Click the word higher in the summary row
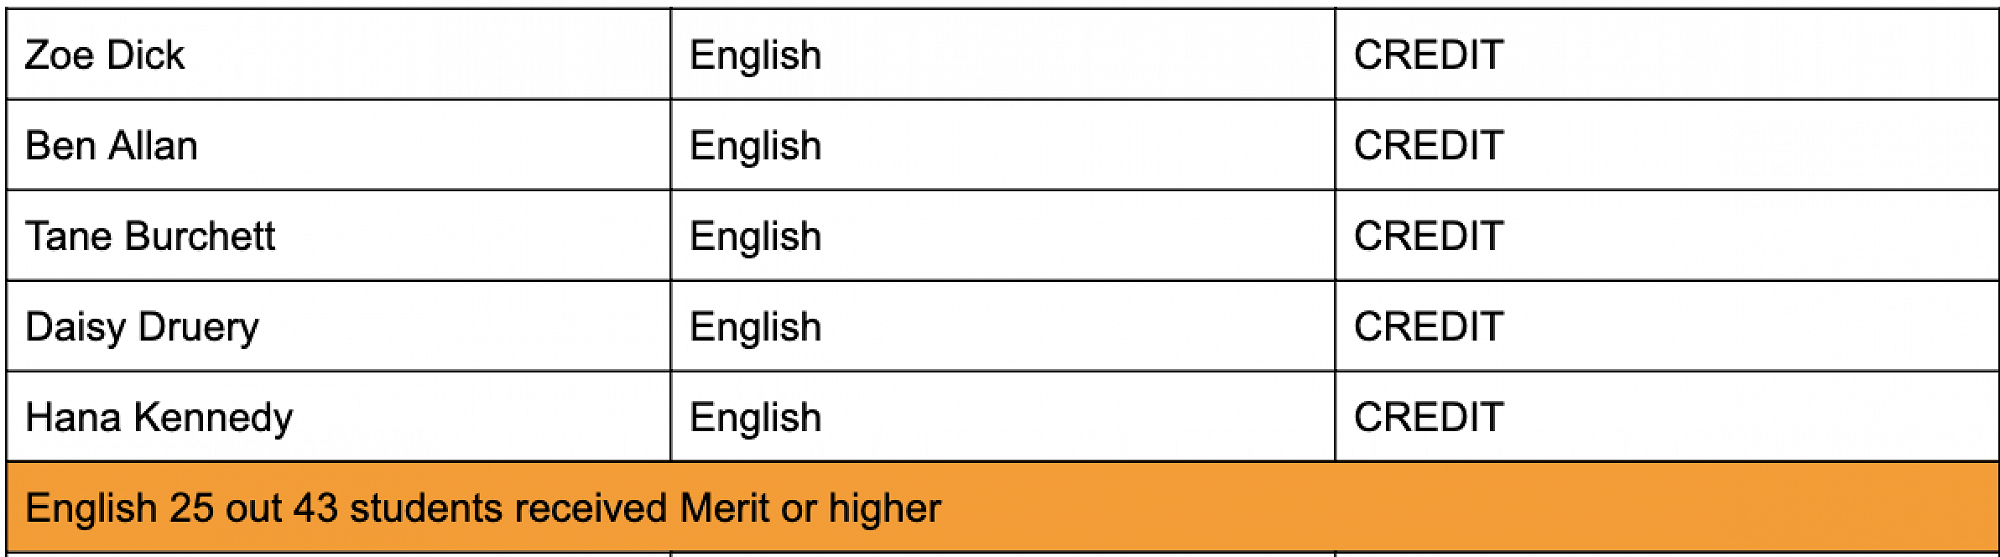 885,508
